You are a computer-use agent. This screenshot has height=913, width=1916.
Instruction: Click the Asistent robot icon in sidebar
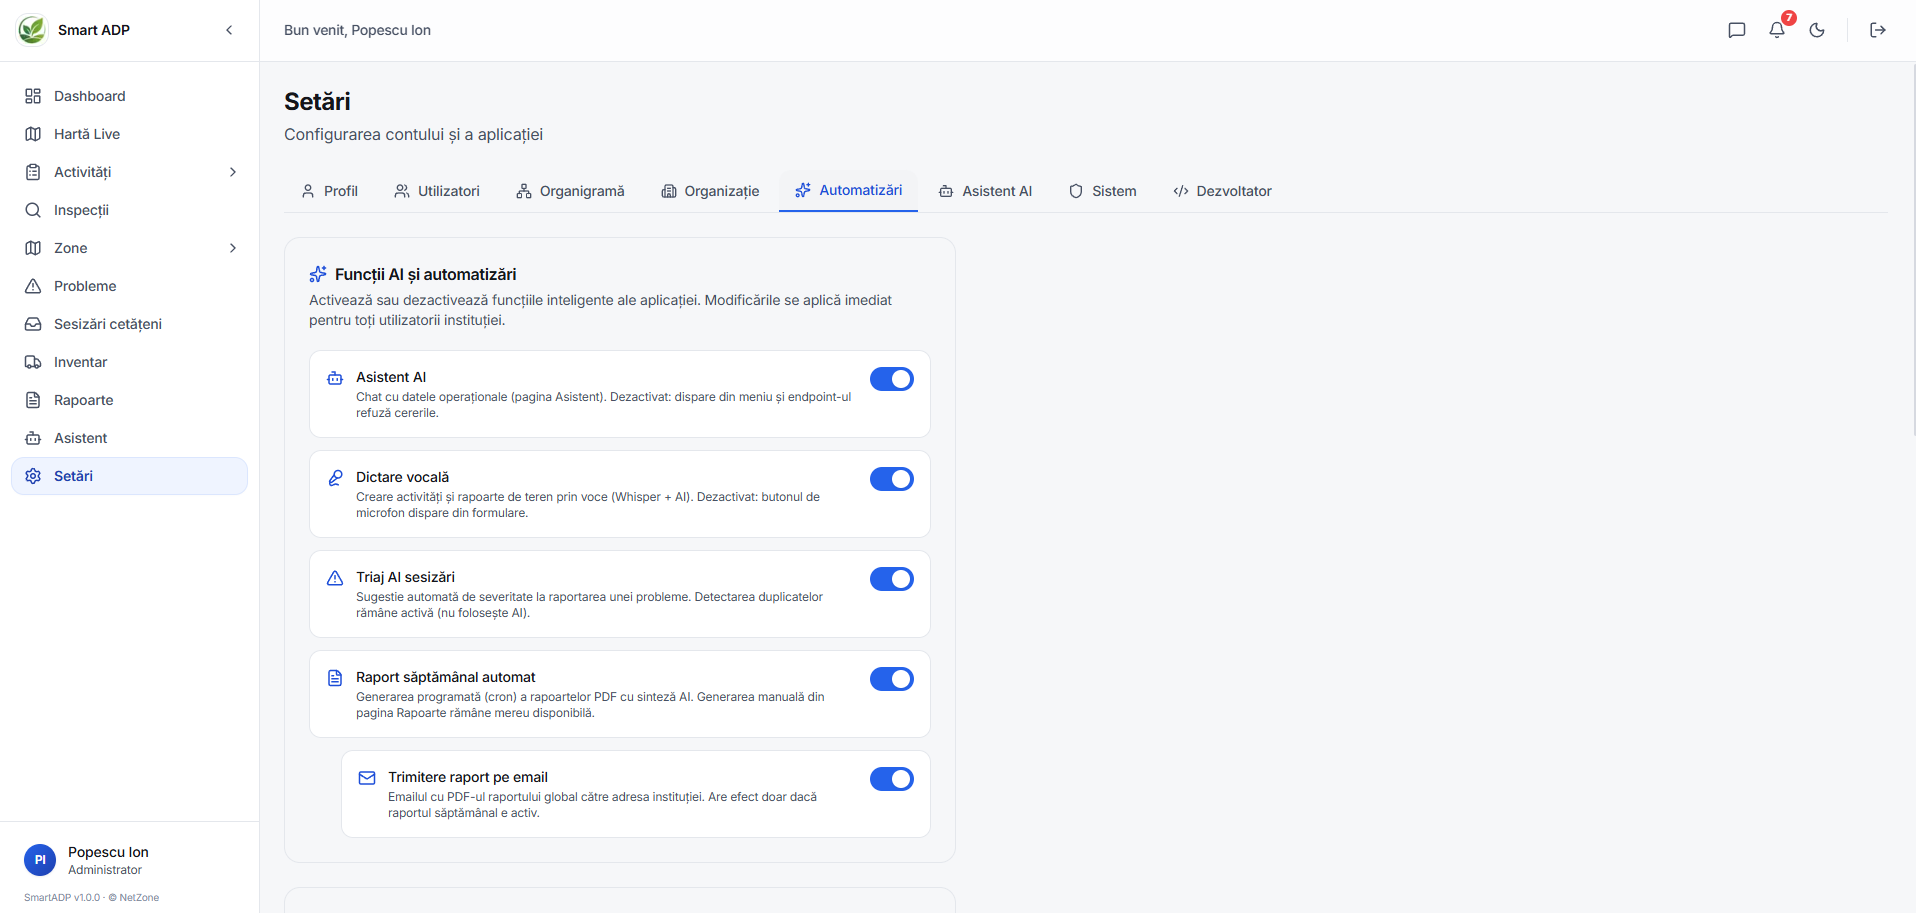click(x=33, y=438)
